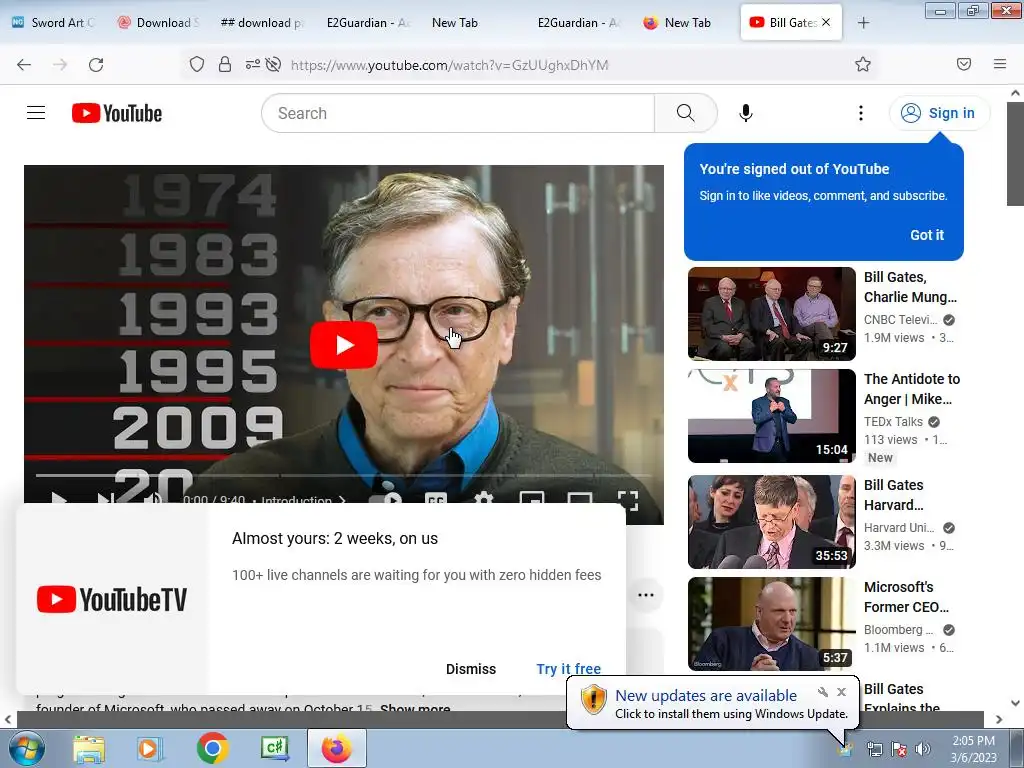
Task: Open the Action Center flag icon
Action: (899, 749)
